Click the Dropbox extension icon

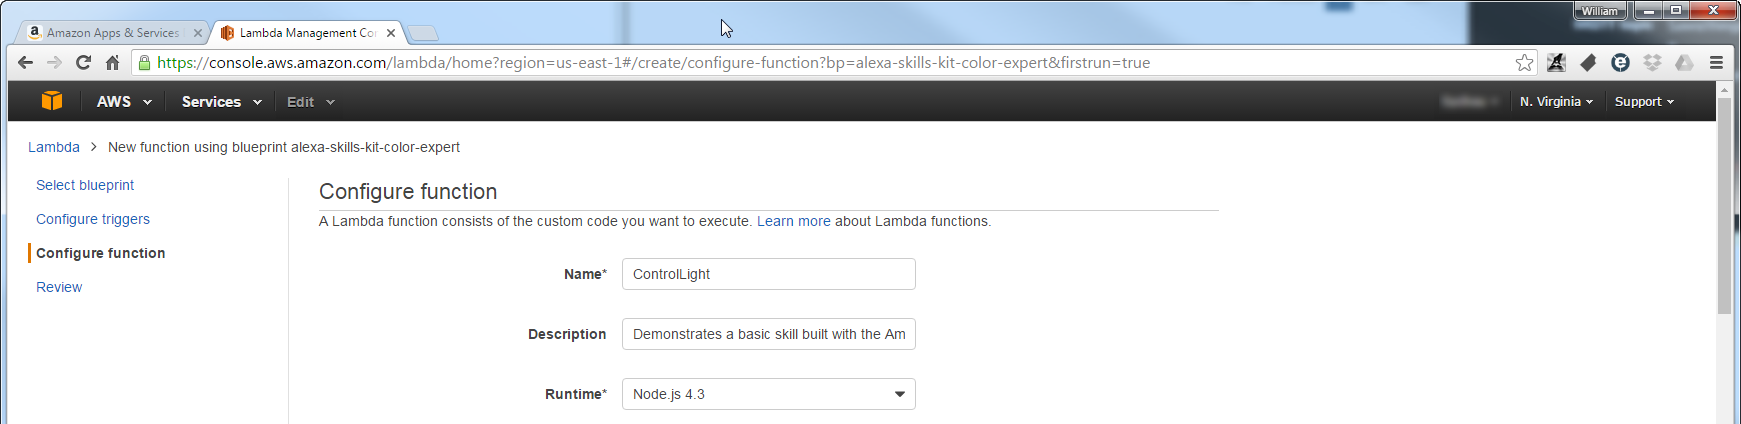coord(1652,62)
